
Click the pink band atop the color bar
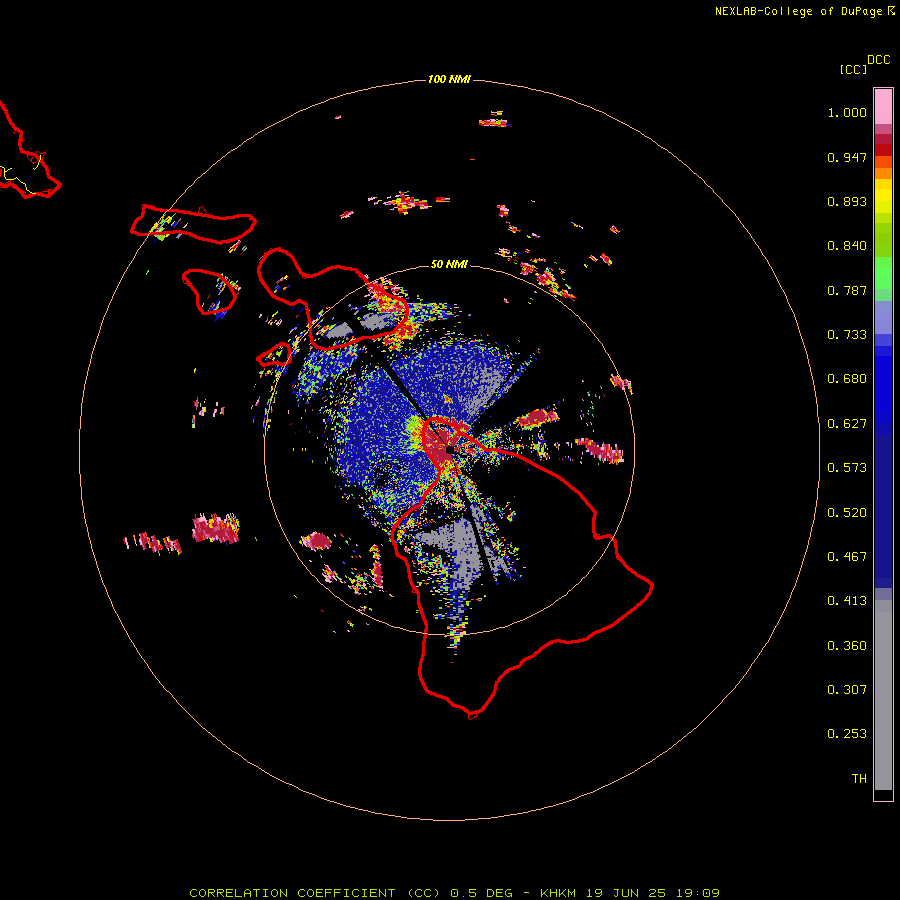[x=883, y=106]
